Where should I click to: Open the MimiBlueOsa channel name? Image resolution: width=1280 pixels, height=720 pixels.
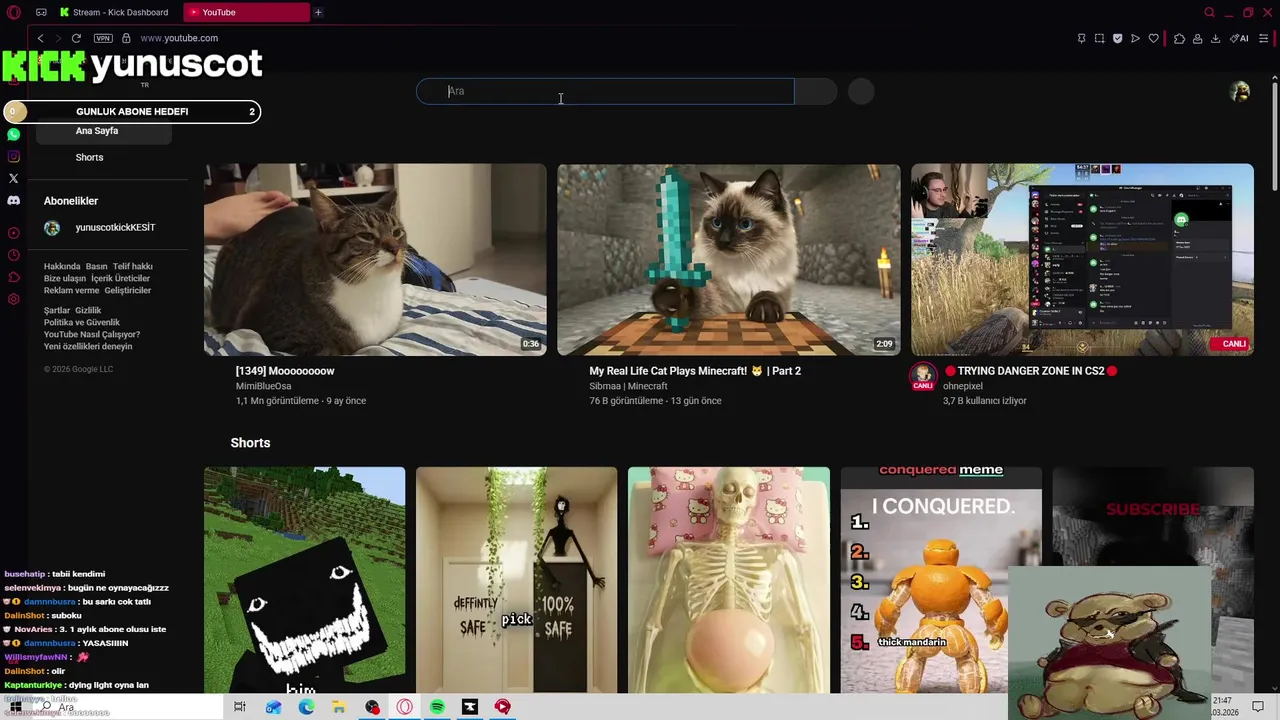[264, 386]
